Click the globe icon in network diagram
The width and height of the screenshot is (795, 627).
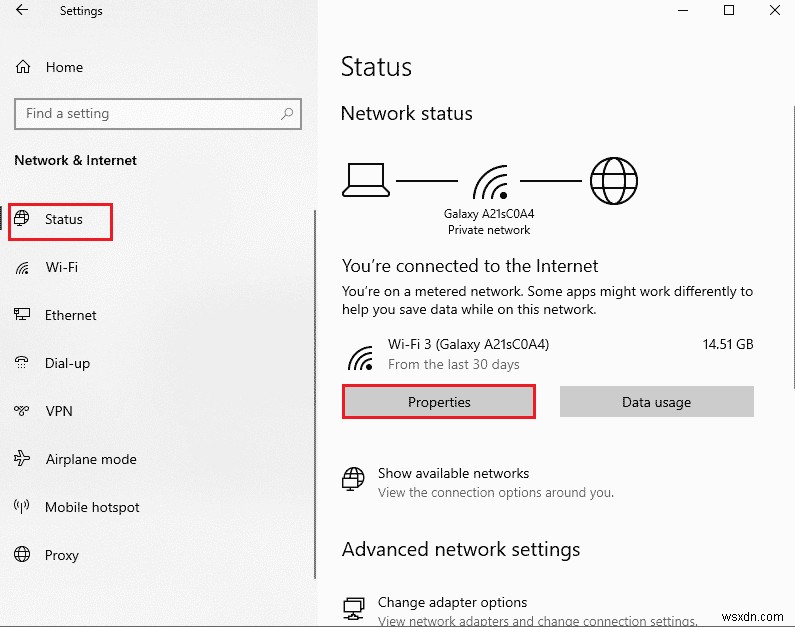(x=613, y=181)
